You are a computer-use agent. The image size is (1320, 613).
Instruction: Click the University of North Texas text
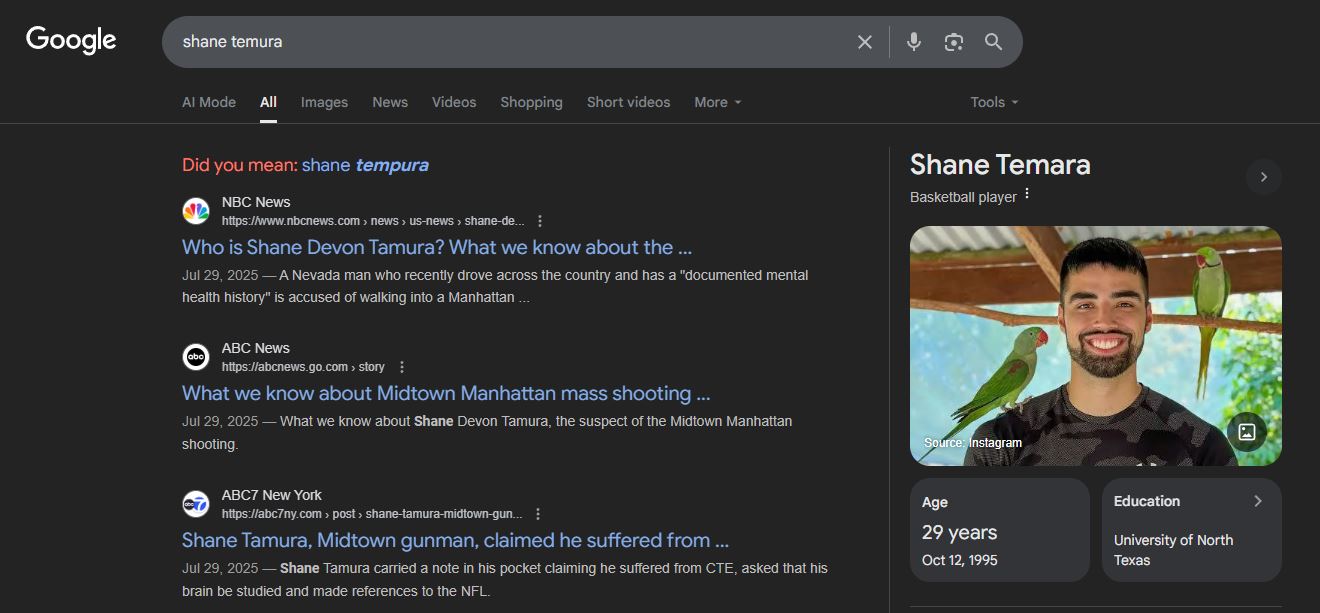tap(1173, 550)
